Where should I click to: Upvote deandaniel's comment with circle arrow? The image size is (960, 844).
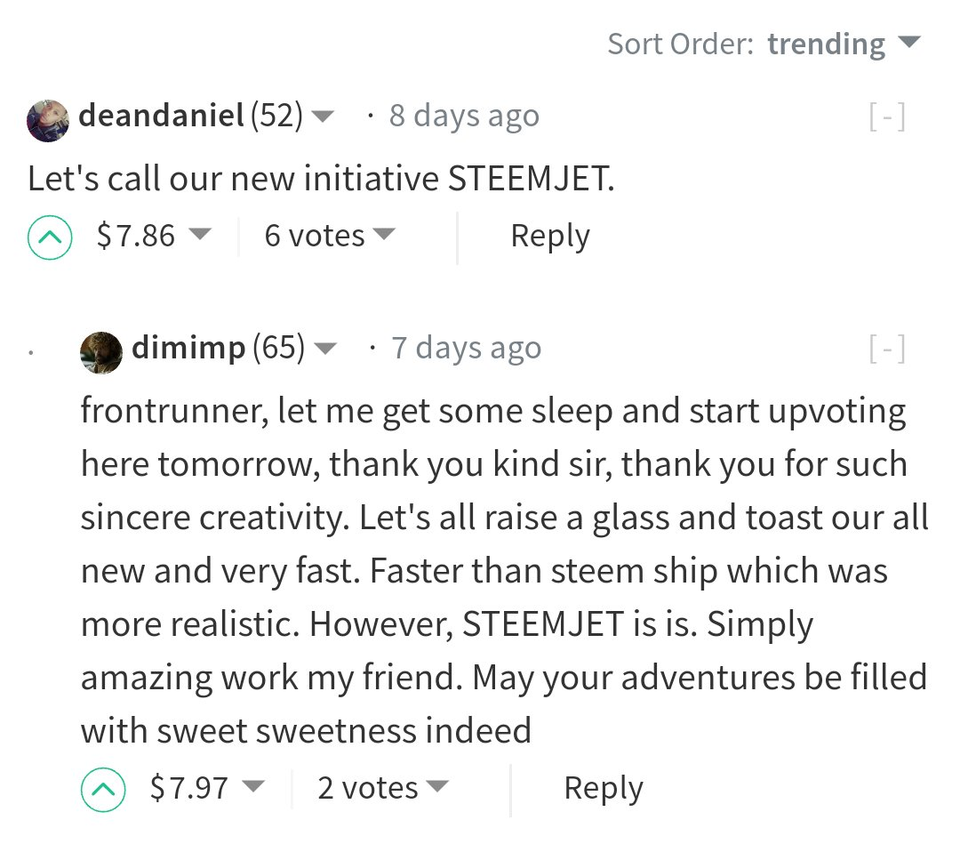point(50,237)
